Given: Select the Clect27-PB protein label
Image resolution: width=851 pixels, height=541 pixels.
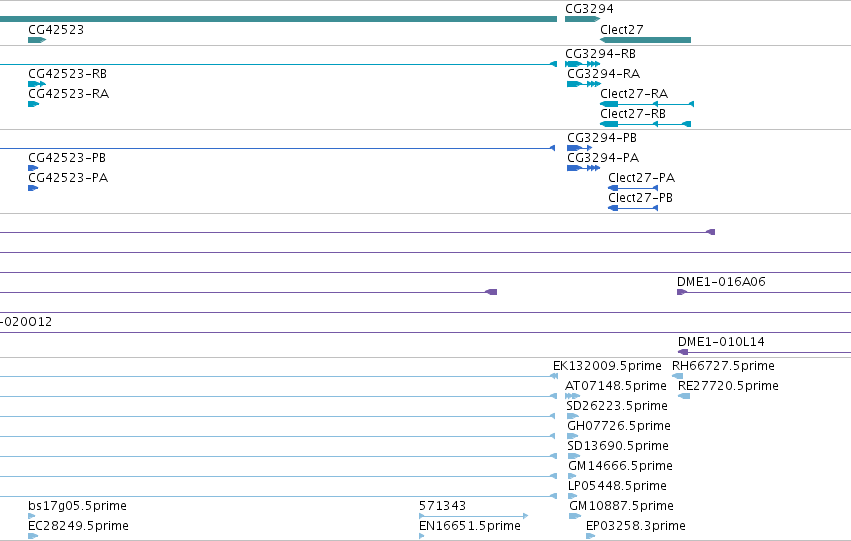Looking at the screenshot, I should click(x=640, y=198).
